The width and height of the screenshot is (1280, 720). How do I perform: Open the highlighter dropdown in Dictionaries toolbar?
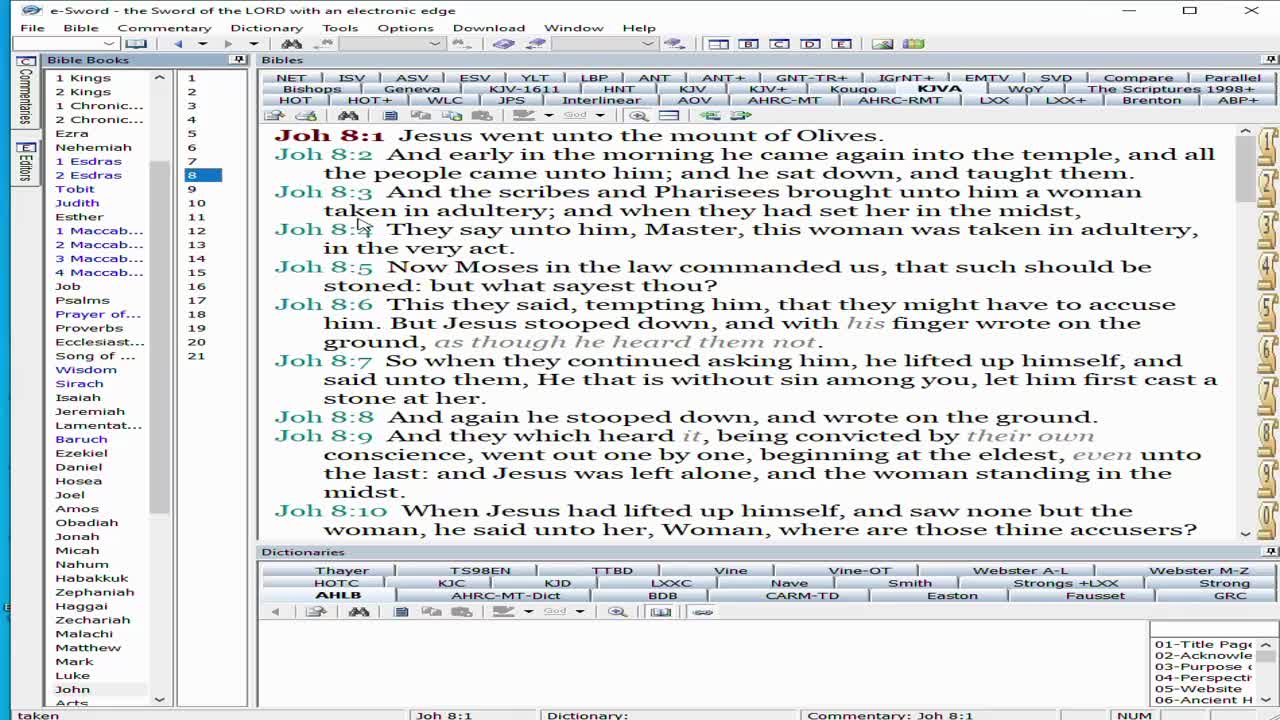click(528, 612)
